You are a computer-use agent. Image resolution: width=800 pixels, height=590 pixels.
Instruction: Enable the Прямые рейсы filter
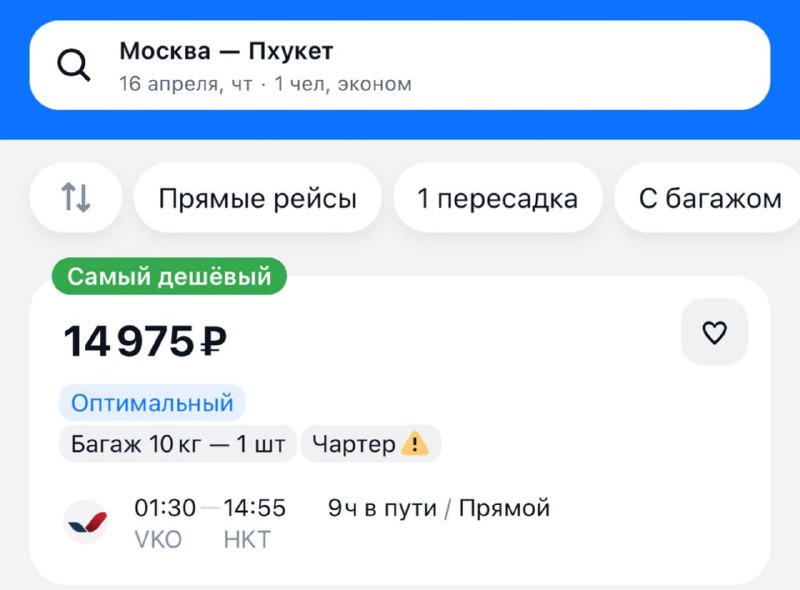[257, 197]
